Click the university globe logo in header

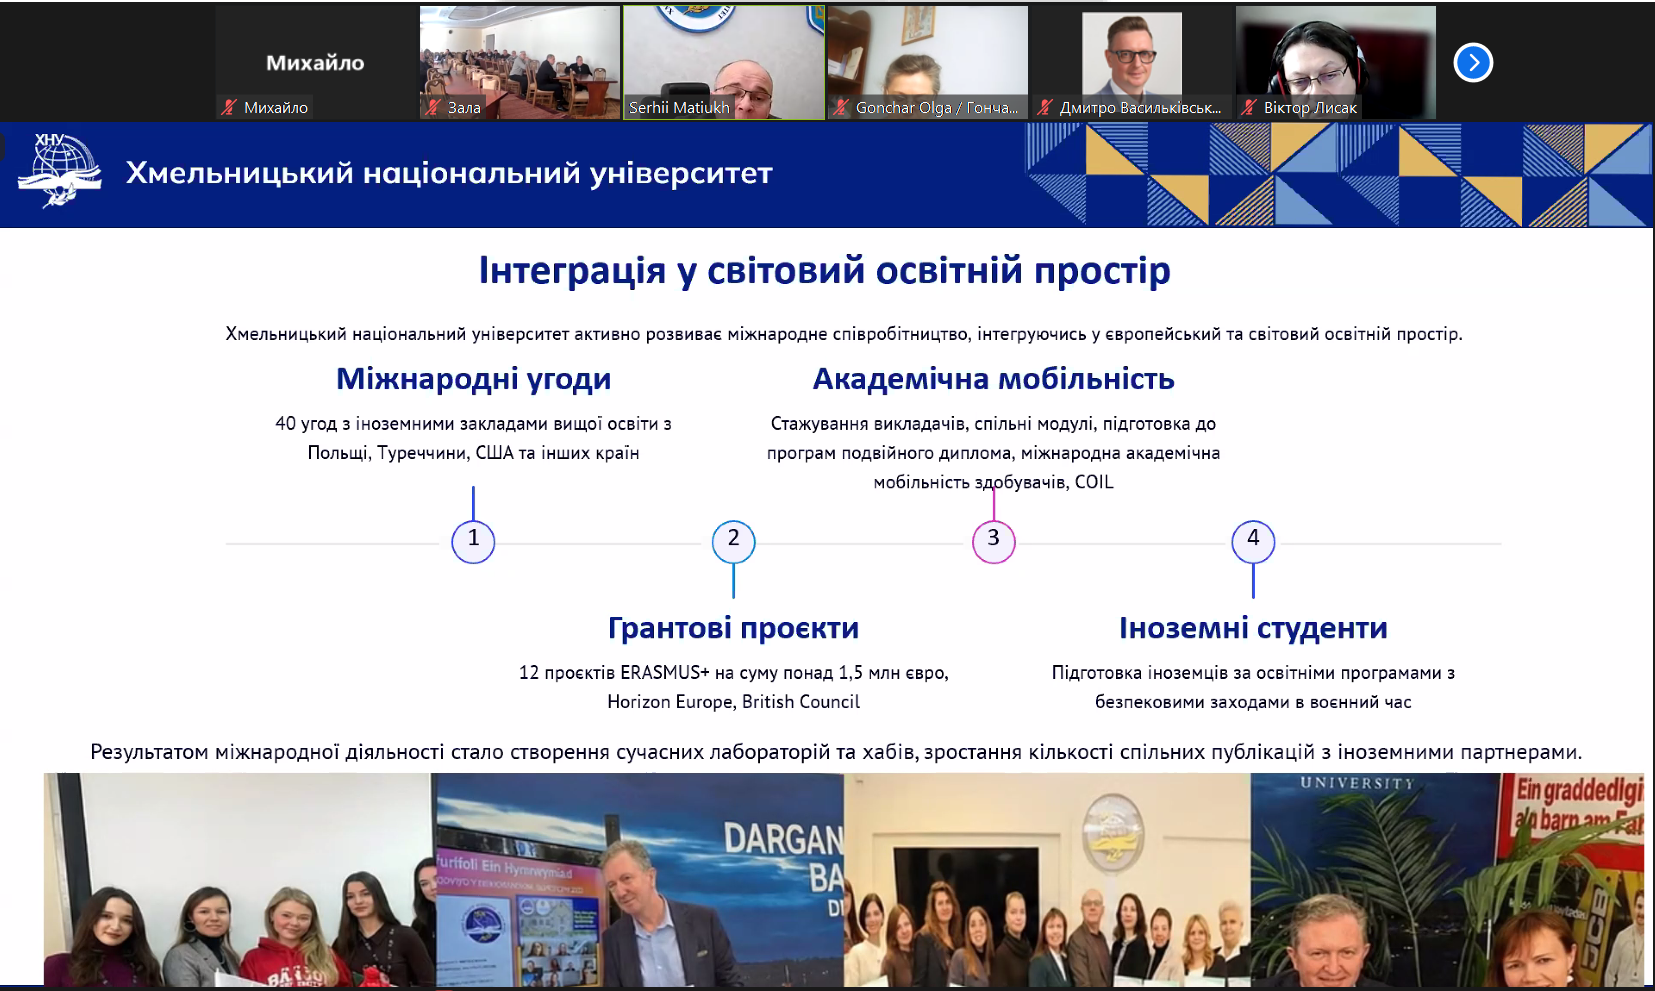click(x=60, y=171)
